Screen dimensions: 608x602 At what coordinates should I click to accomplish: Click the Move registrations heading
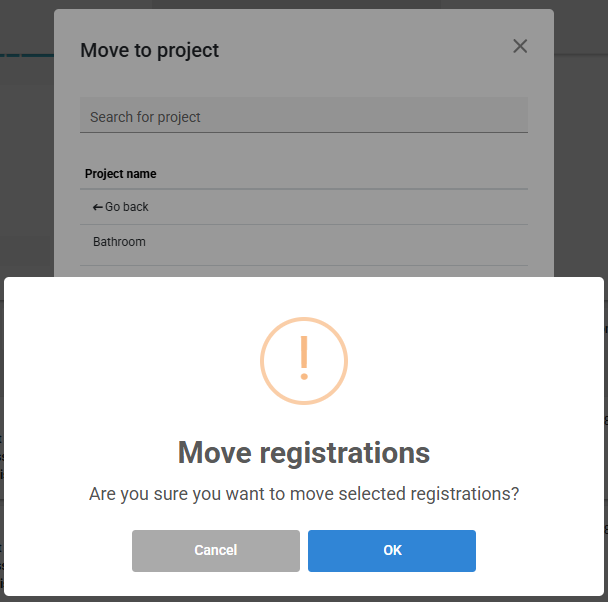pyautogui.click(x=304, y=452)
